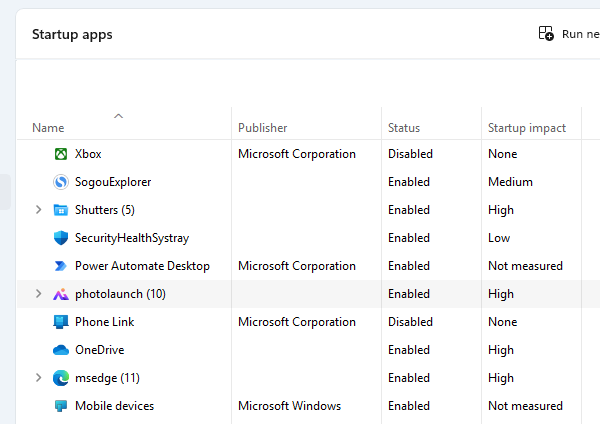Screen dimensions: 600x424
Task: Select the photolaunch (10) row name
Action: pos(121,294)
